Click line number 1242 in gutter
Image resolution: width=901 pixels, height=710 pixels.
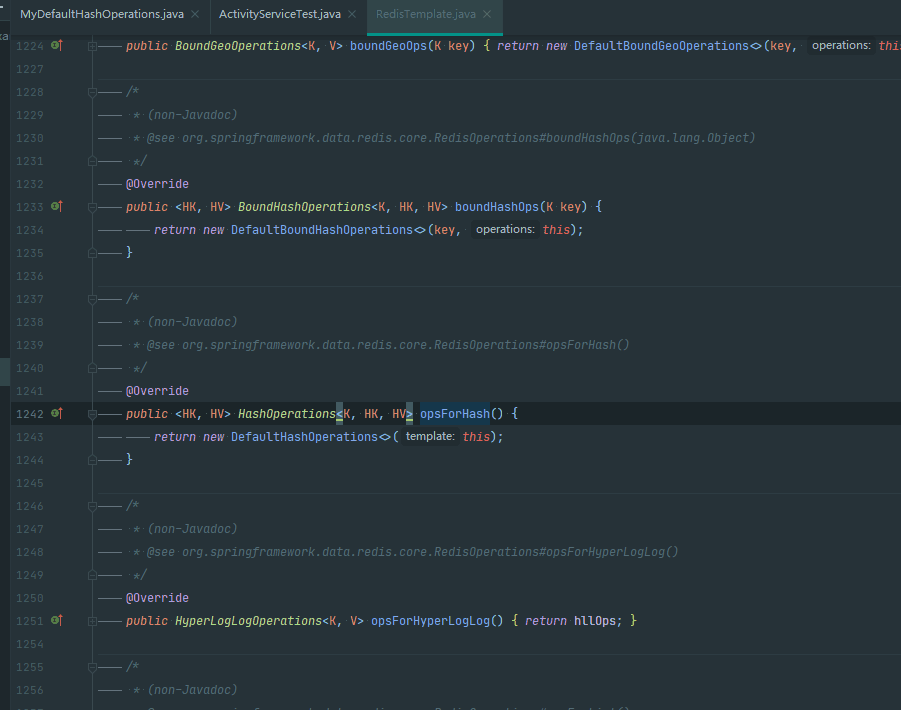(x=29, y=414)
